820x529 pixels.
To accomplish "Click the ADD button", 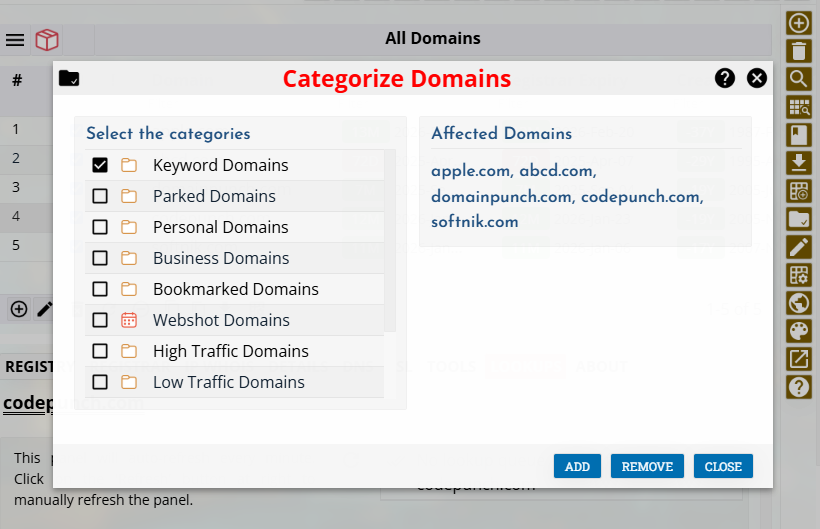I will [x=577, y=466].
